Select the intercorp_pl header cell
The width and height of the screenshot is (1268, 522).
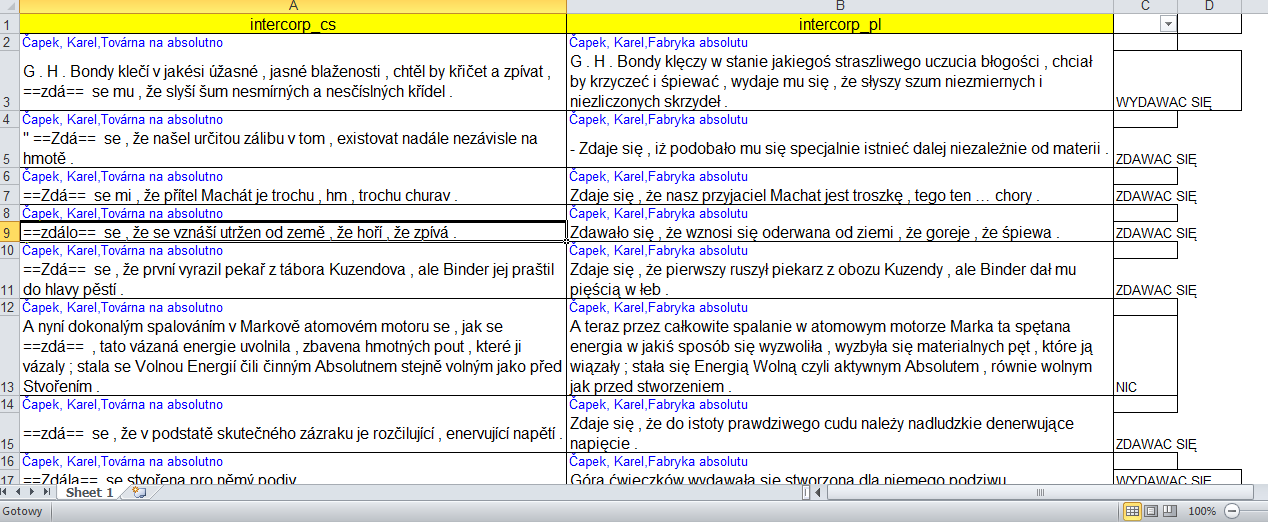point(840,24)
